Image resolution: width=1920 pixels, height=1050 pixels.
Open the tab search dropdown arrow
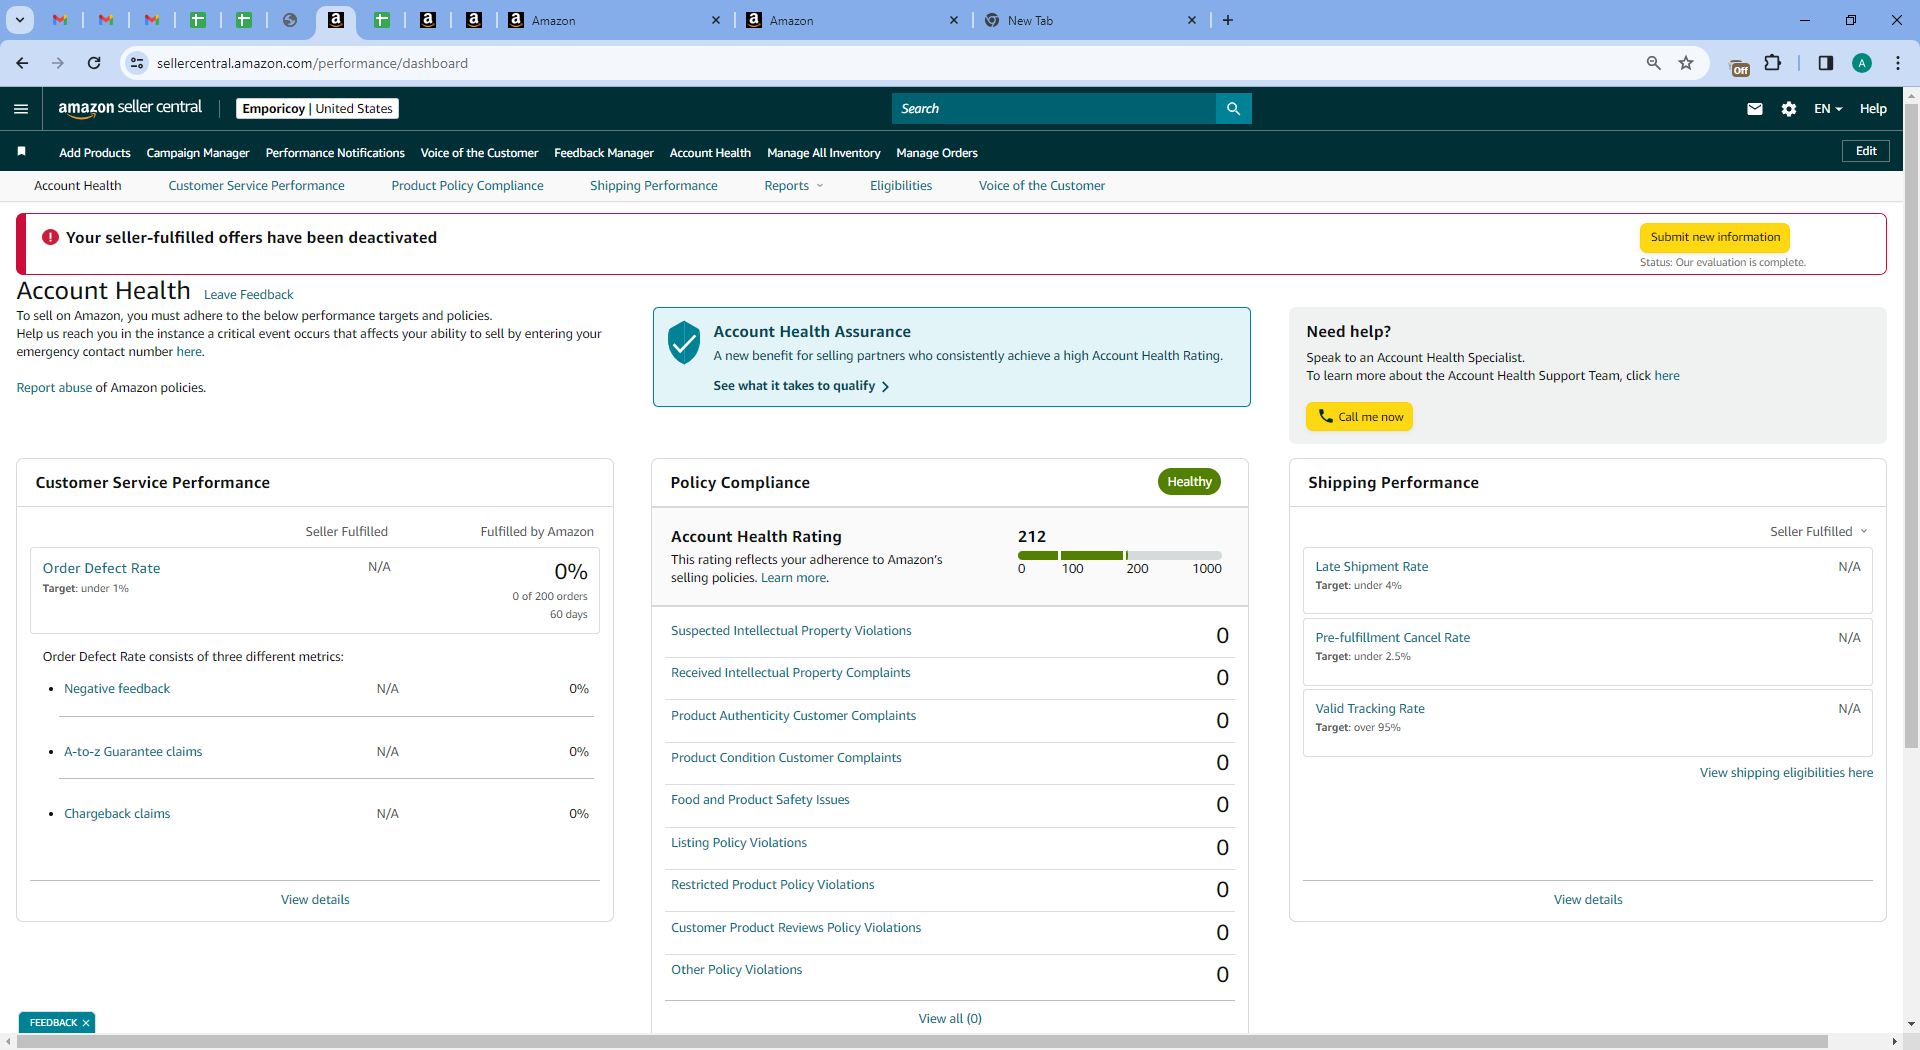pos(19,20)
